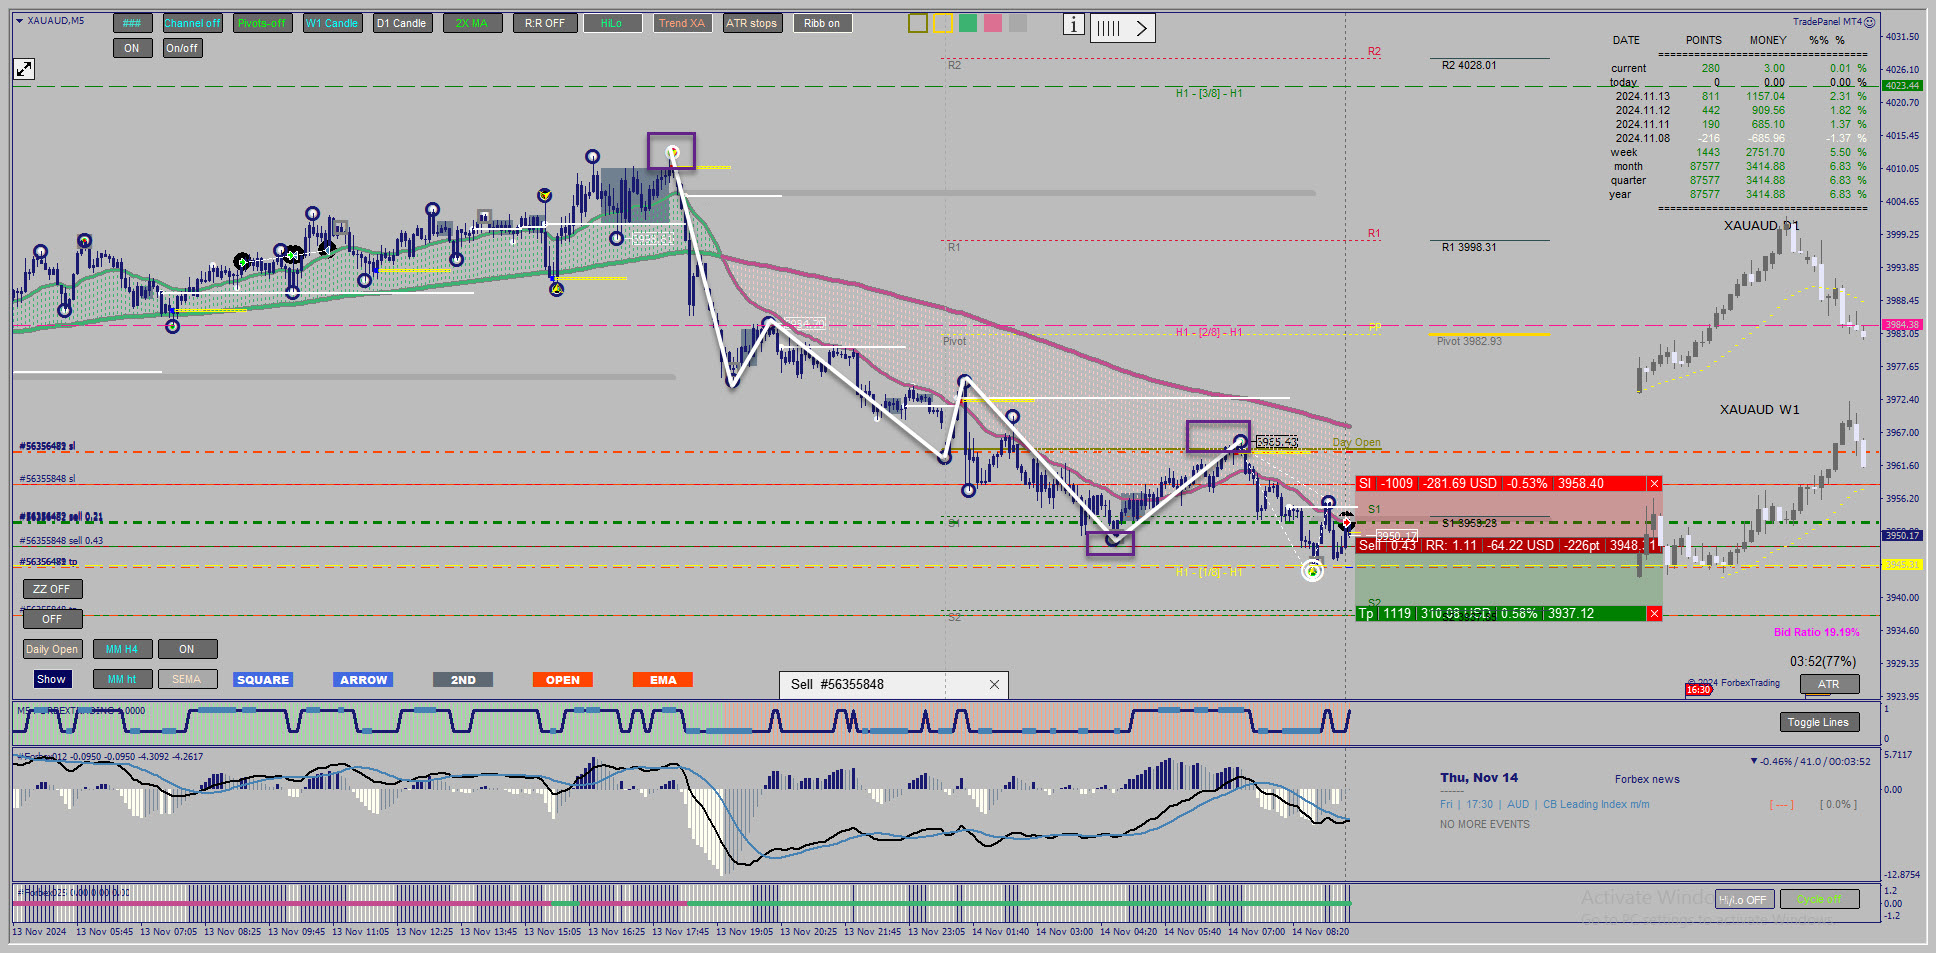Click the 'R1 3998.31' pivot label
This screenshot has width=1936, height=953.
coord(1469,248)
